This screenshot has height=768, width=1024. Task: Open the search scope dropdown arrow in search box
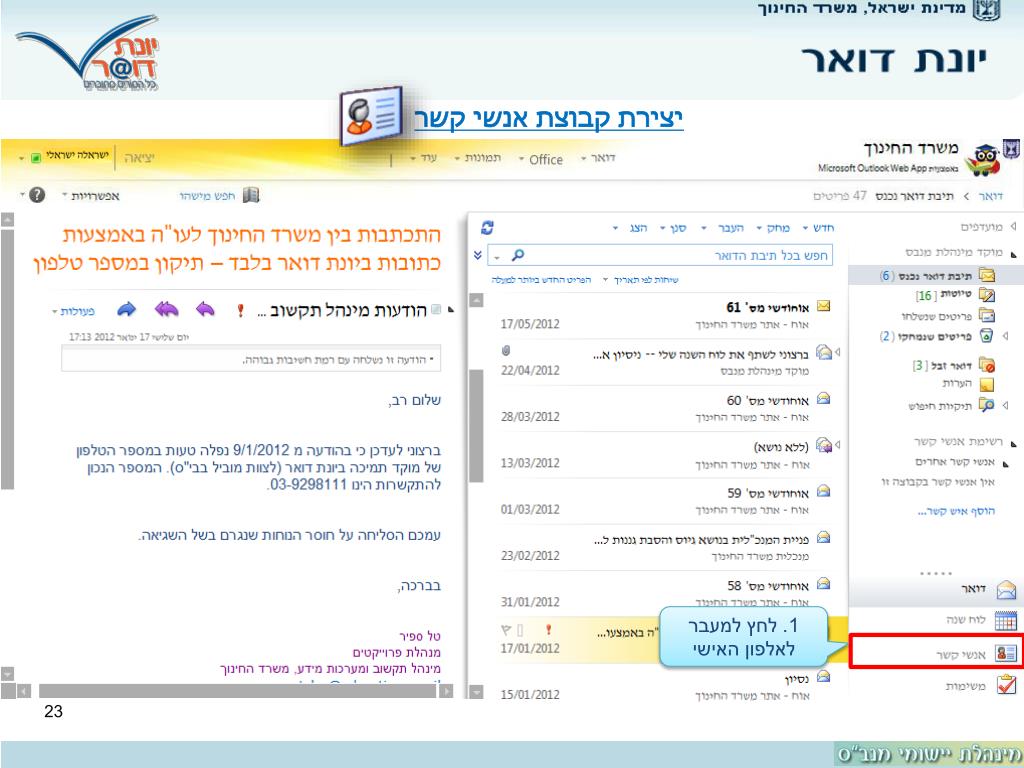[x=498, y=257]
